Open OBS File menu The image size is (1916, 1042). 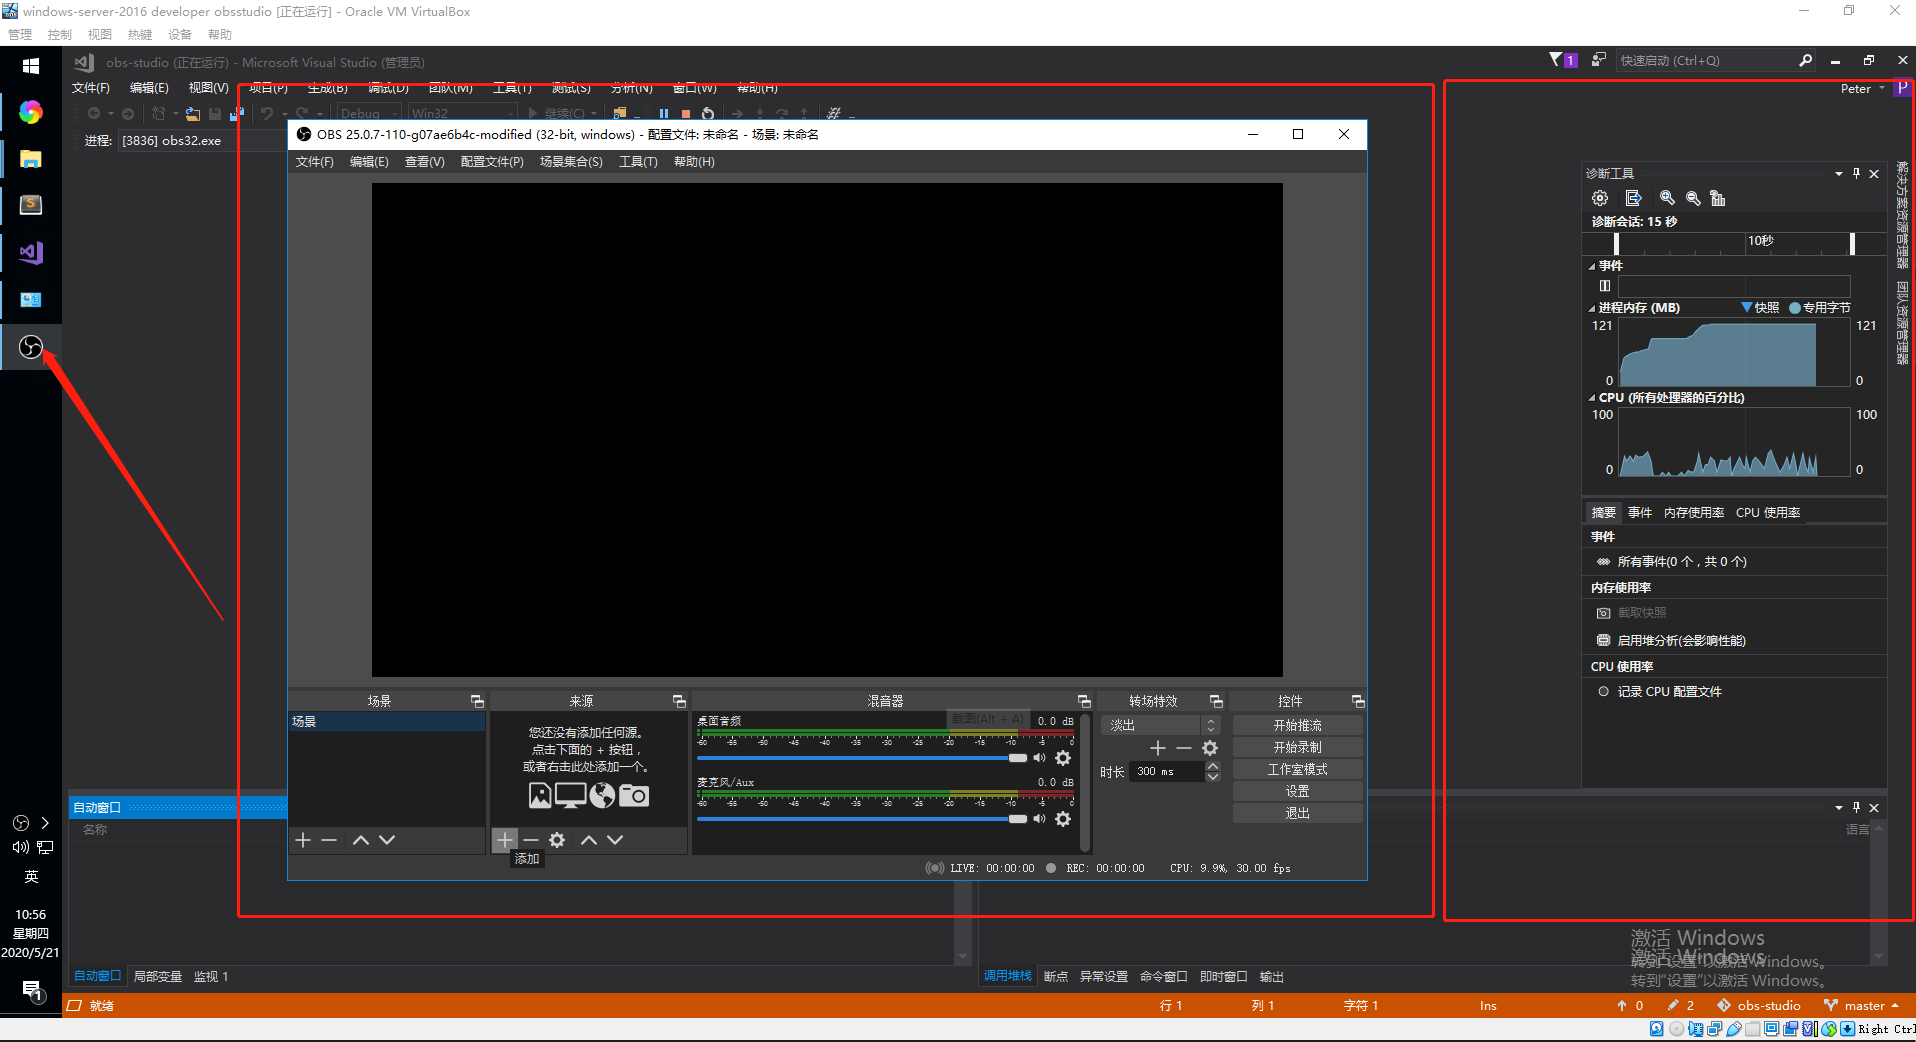pyautogui.click(x=314, y=162)
